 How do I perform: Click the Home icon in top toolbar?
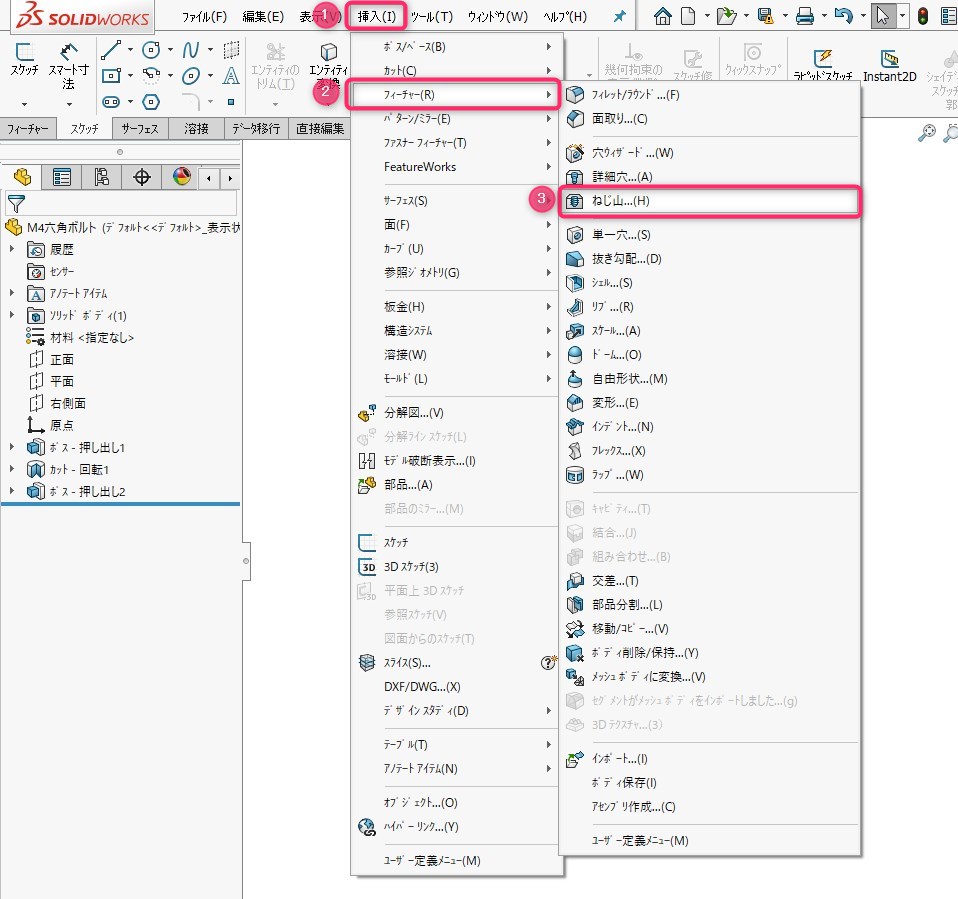point(662,16)
